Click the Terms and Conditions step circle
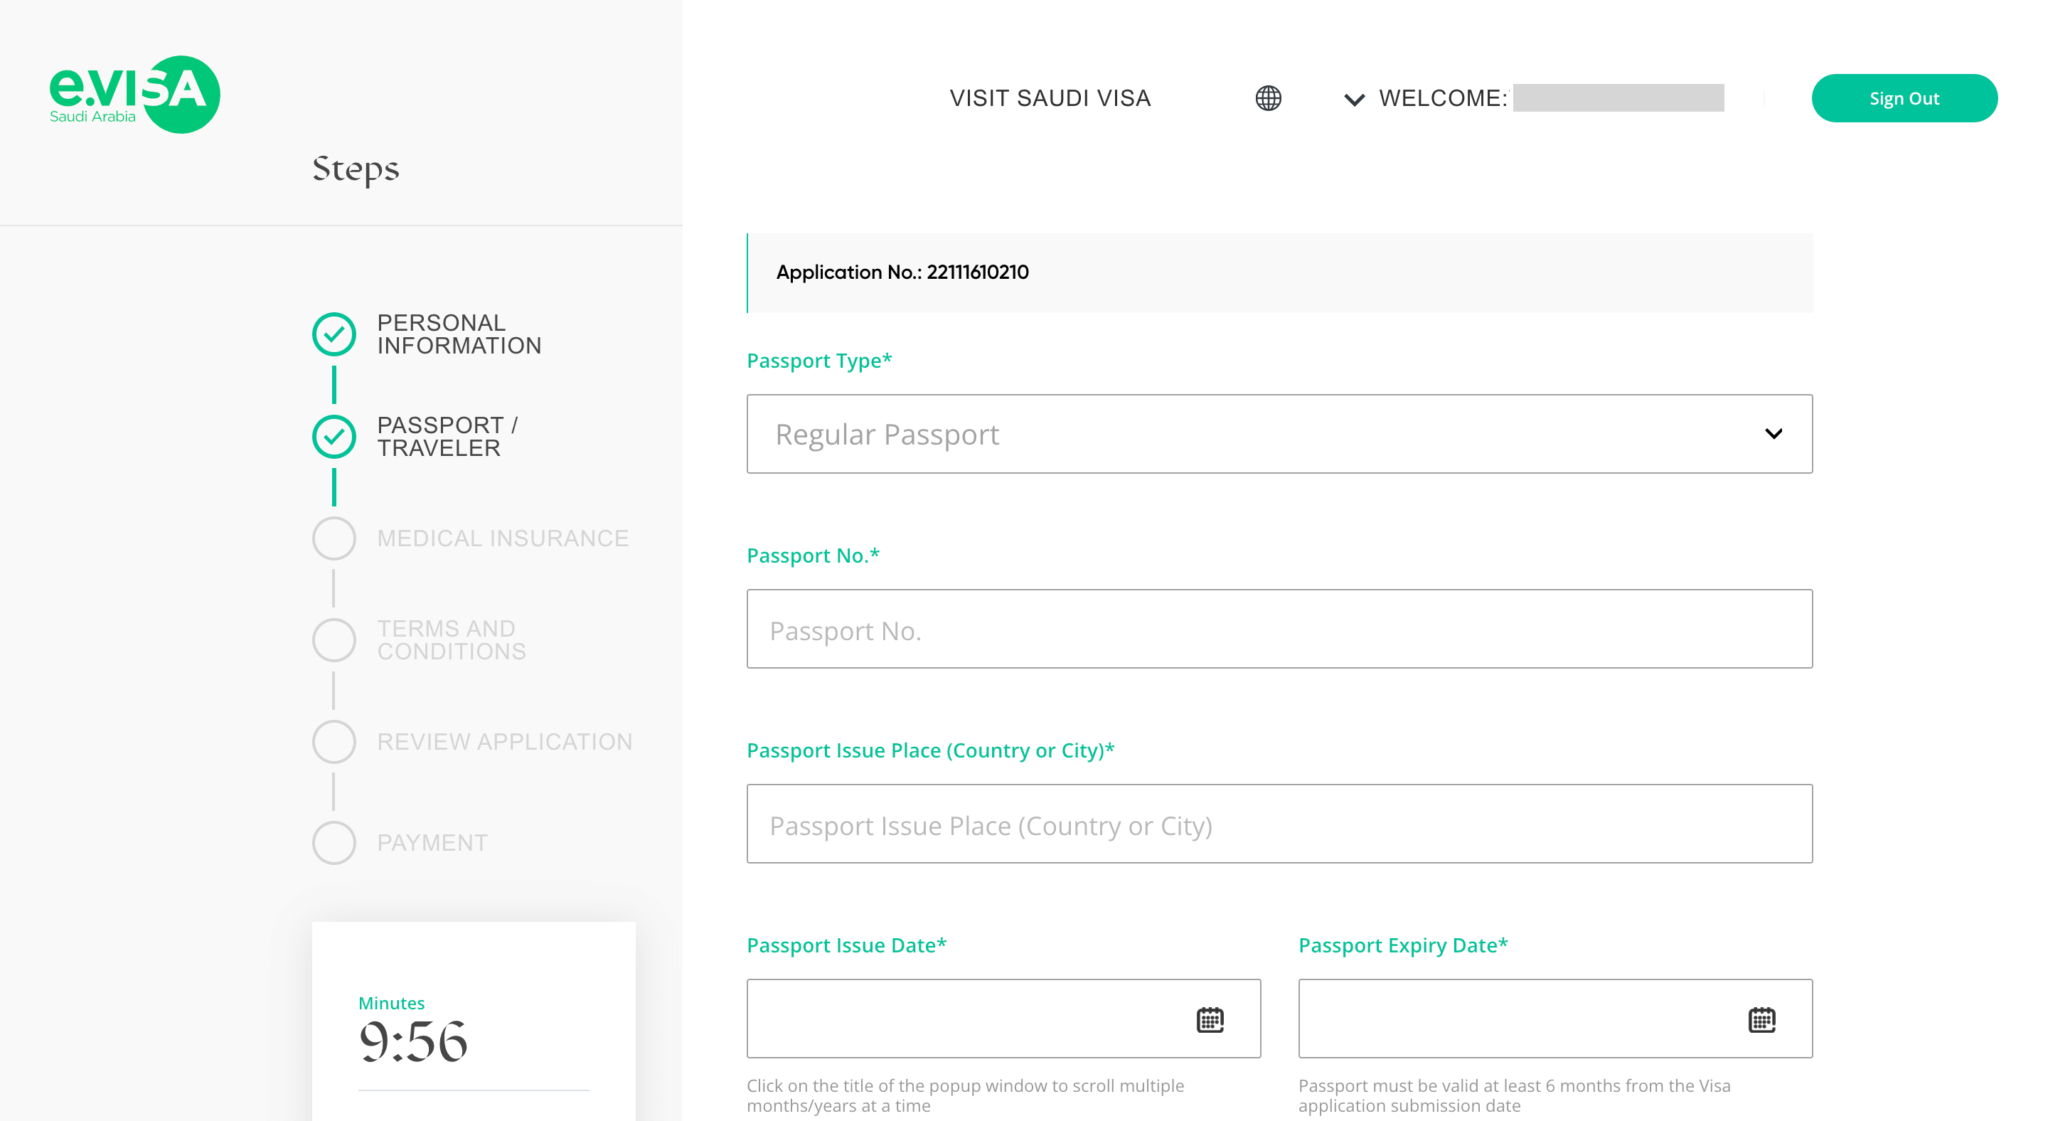 click(x=334, y=640)
